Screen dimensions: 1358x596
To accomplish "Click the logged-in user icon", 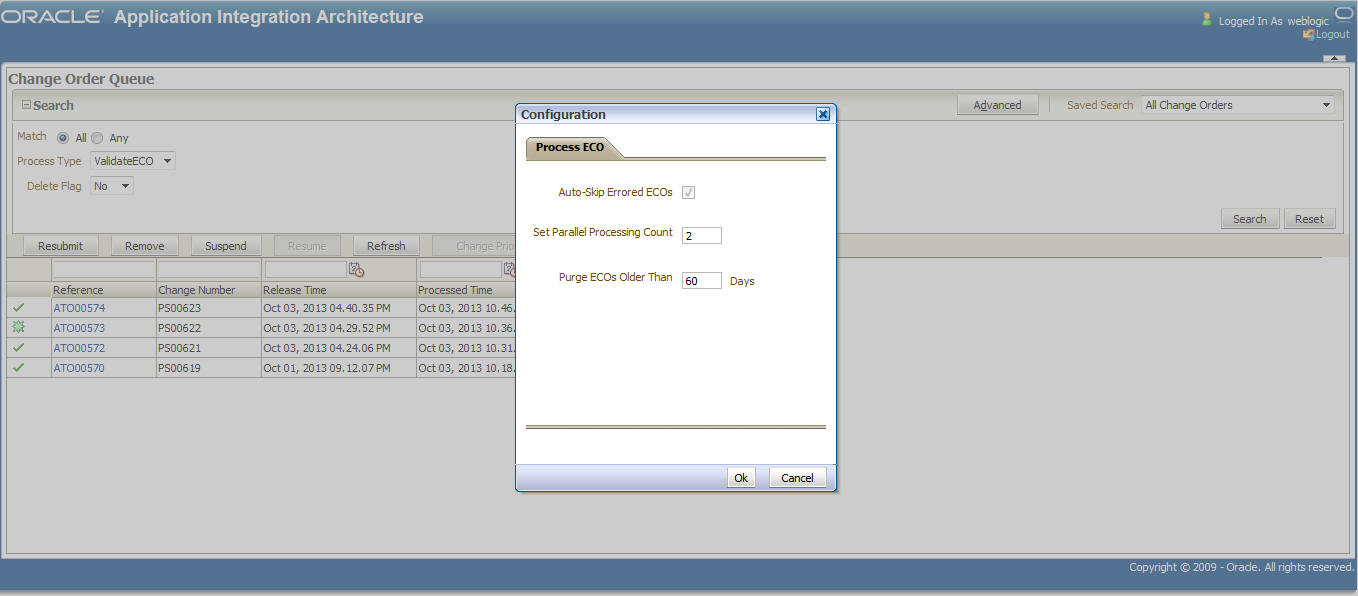I will [1207, 19].
